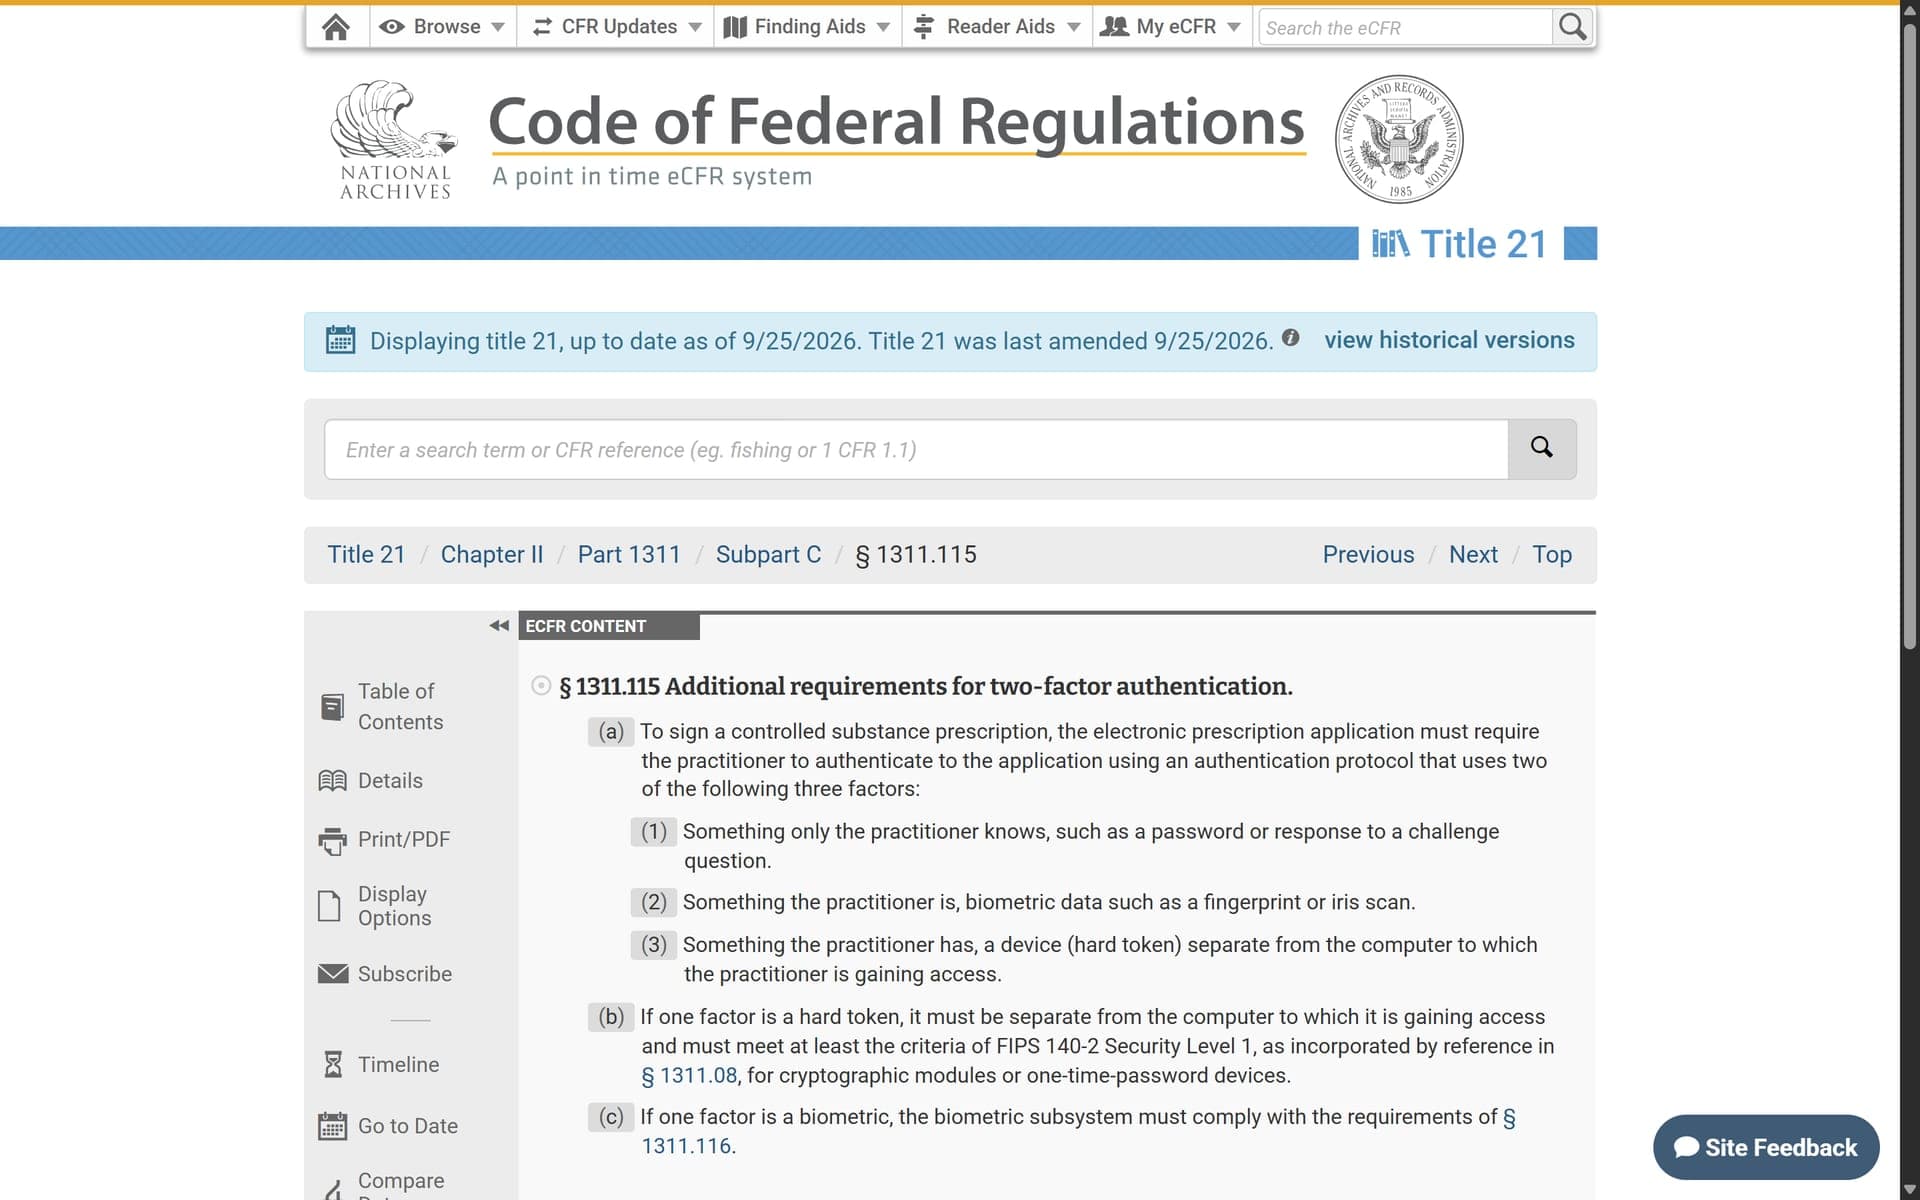Image resolution: width=1920 pixels, height=1200 pixels.
Task: Expand the CFR Updates dropdown
Action: [x=615, y=27]
